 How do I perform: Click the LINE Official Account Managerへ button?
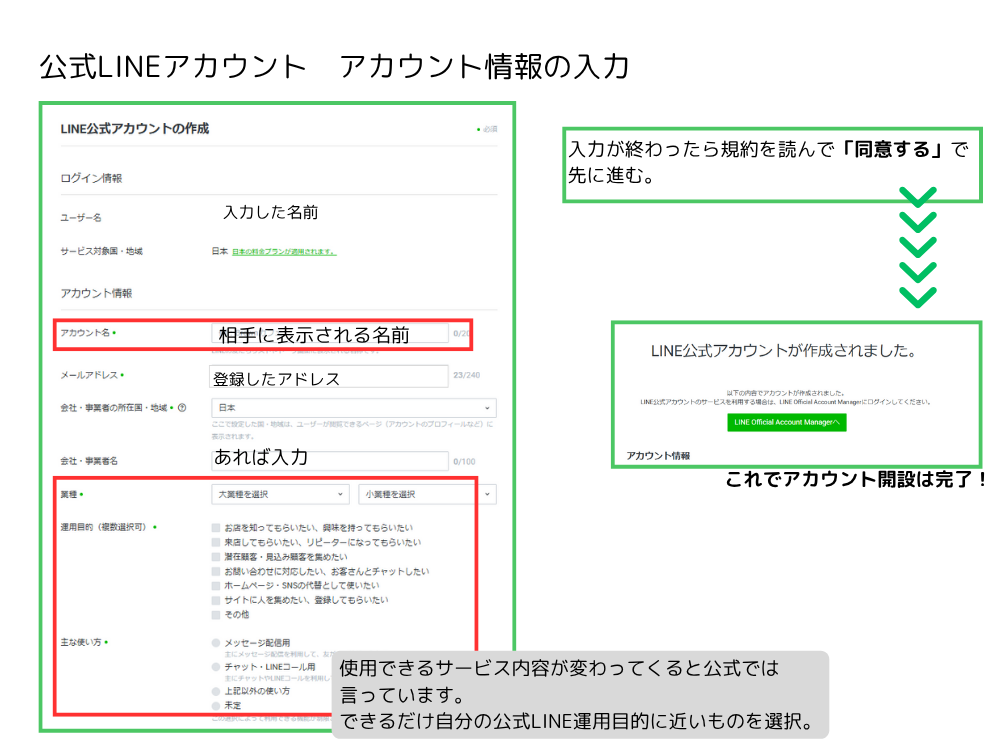786,422
